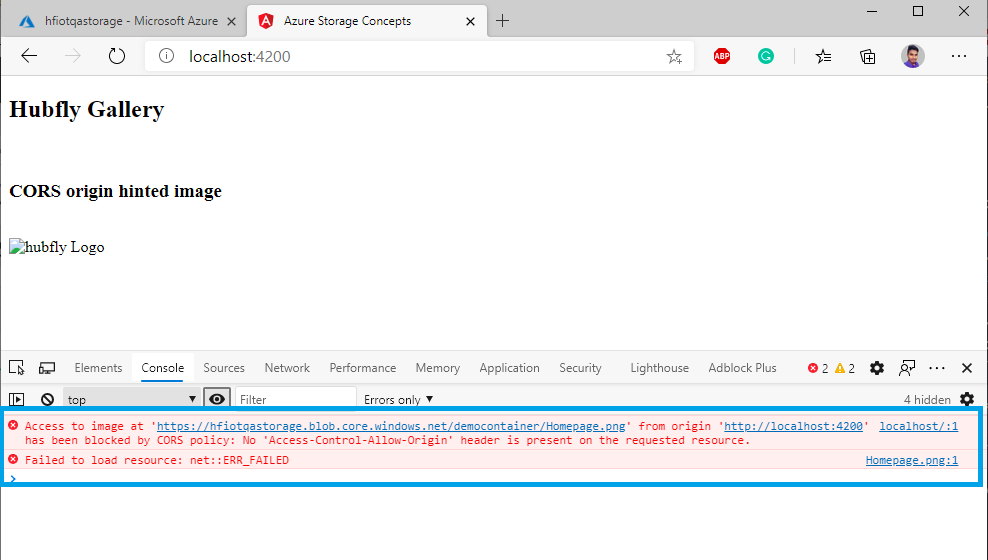Toggle the live expression eye icon
The image size is (988, 560).
(x=217, y=399)
